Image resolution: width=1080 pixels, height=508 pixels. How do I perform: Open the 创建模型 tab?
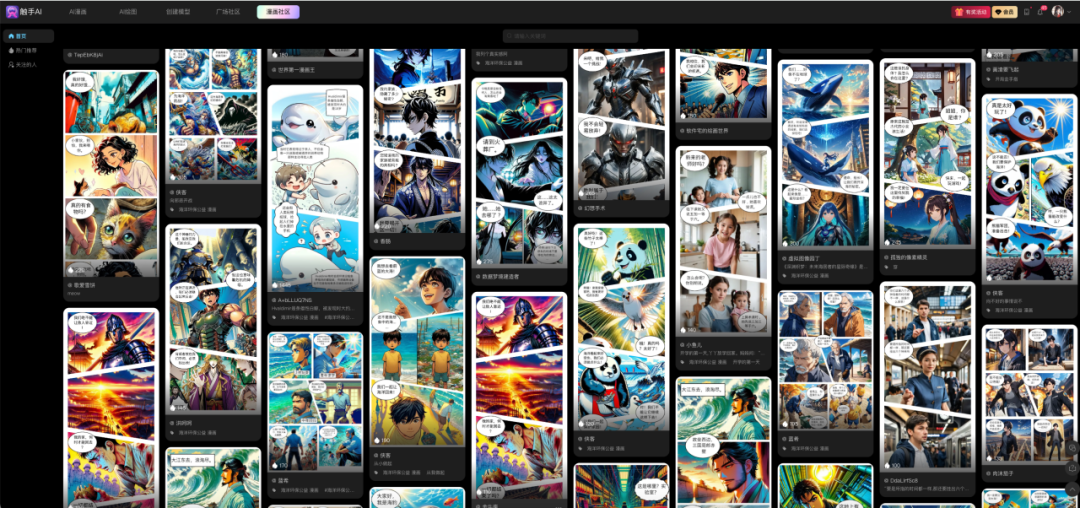tap(178, 12)
